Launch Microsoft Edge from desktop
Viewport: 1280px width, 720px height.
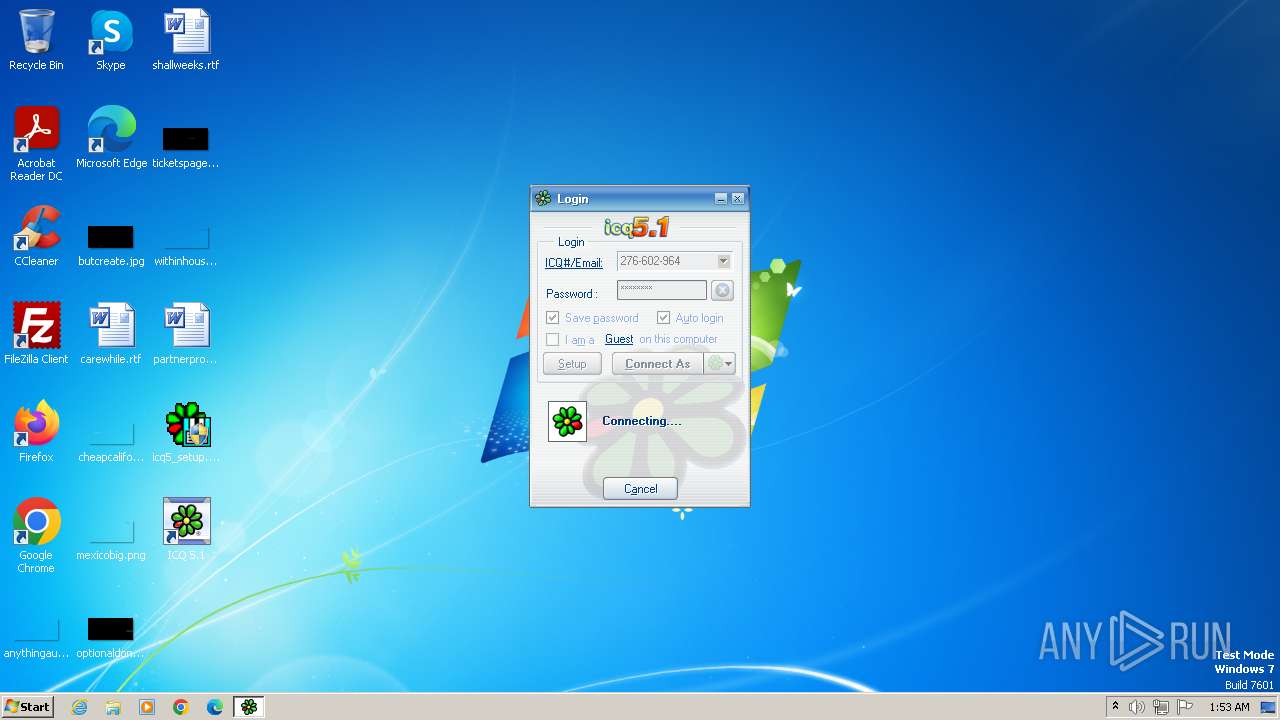click(111, 138)
